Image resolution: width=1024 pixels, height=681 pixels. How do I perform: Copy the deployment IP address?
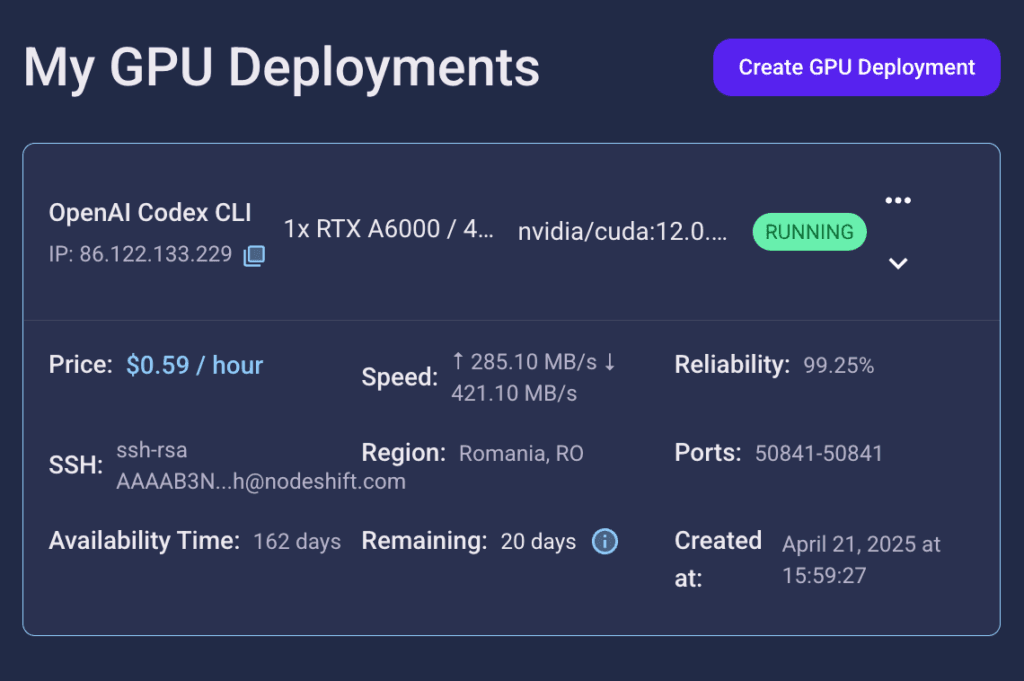point(254,255)
